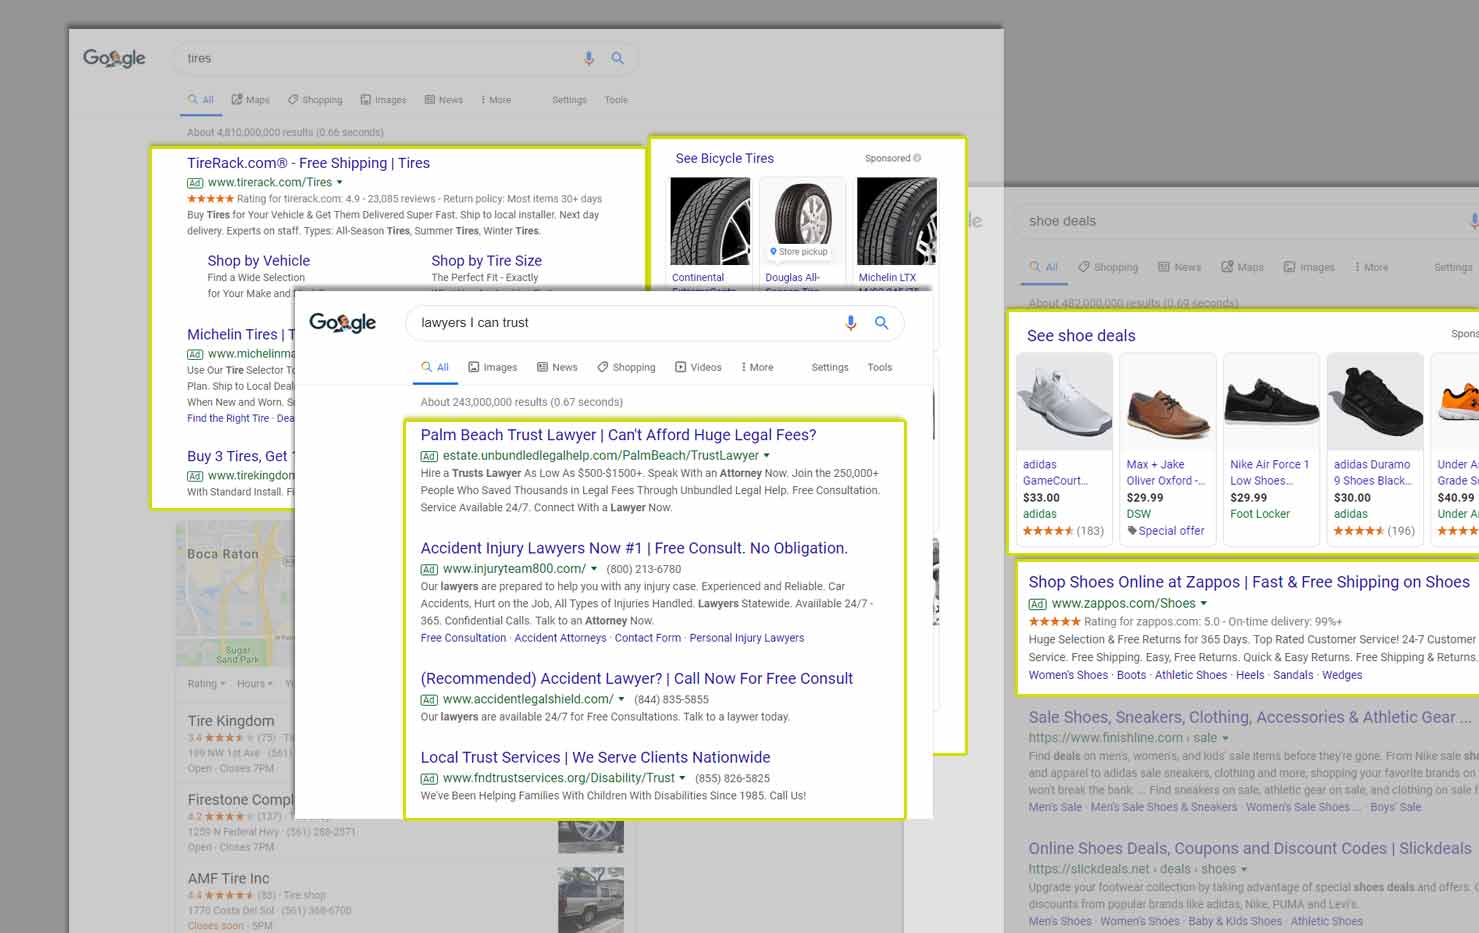Image resolution: width=1479 pixels, height=933 pixels.
Task: Expand dropdown arrow beside estate.unbundledlegalhelp.com URL
Action: click(x=767, y=456)
